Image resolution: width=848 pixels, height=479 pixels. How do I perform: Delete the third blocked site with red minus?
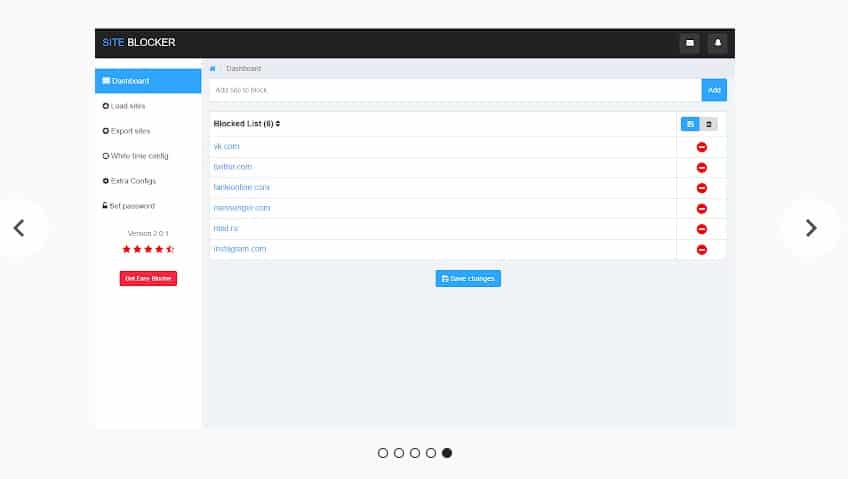pos(701,188)
